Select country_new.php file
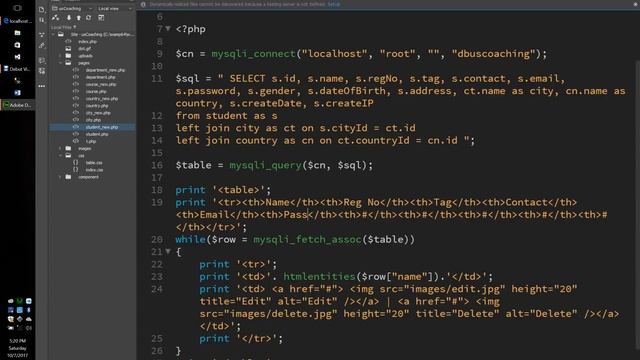Image resolution: width=640 pixels, height=360 pixels. 102,99
